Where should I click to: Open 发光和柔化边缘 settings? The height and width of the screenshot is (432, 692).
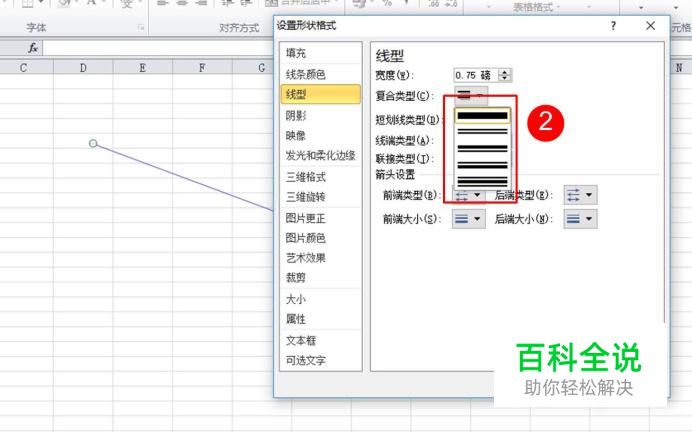tap(320, 155)
